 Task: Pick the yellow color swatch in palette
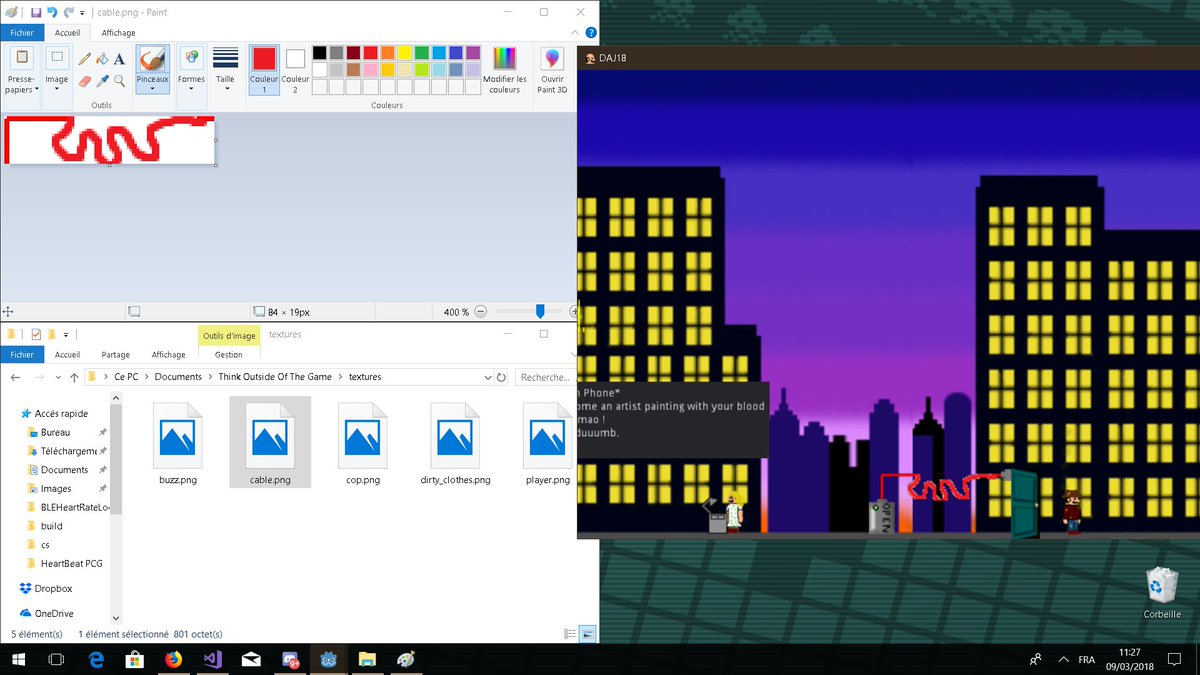pyautogui.click(x=404, y=53)
